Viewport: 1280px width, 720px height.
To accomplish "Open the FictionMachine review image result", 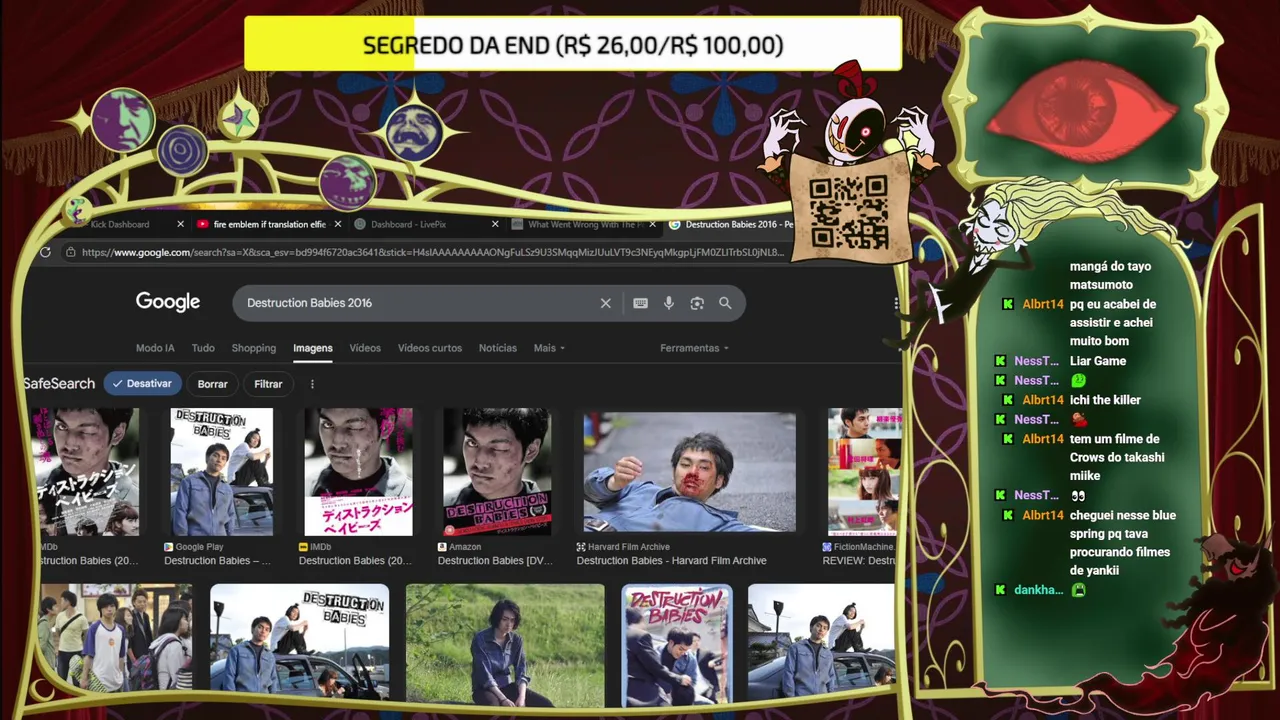I will point(864,472).
